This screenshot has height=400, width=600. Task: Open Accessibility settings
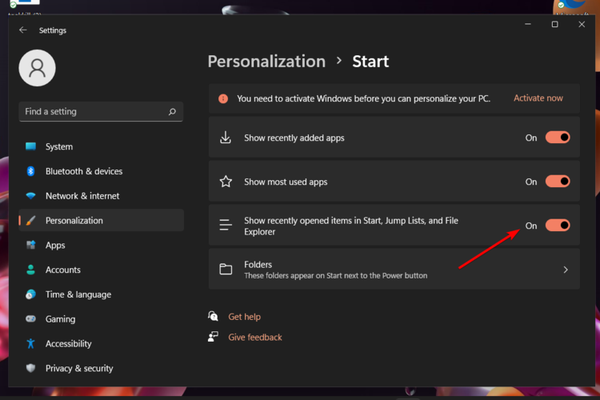(101, 343)
